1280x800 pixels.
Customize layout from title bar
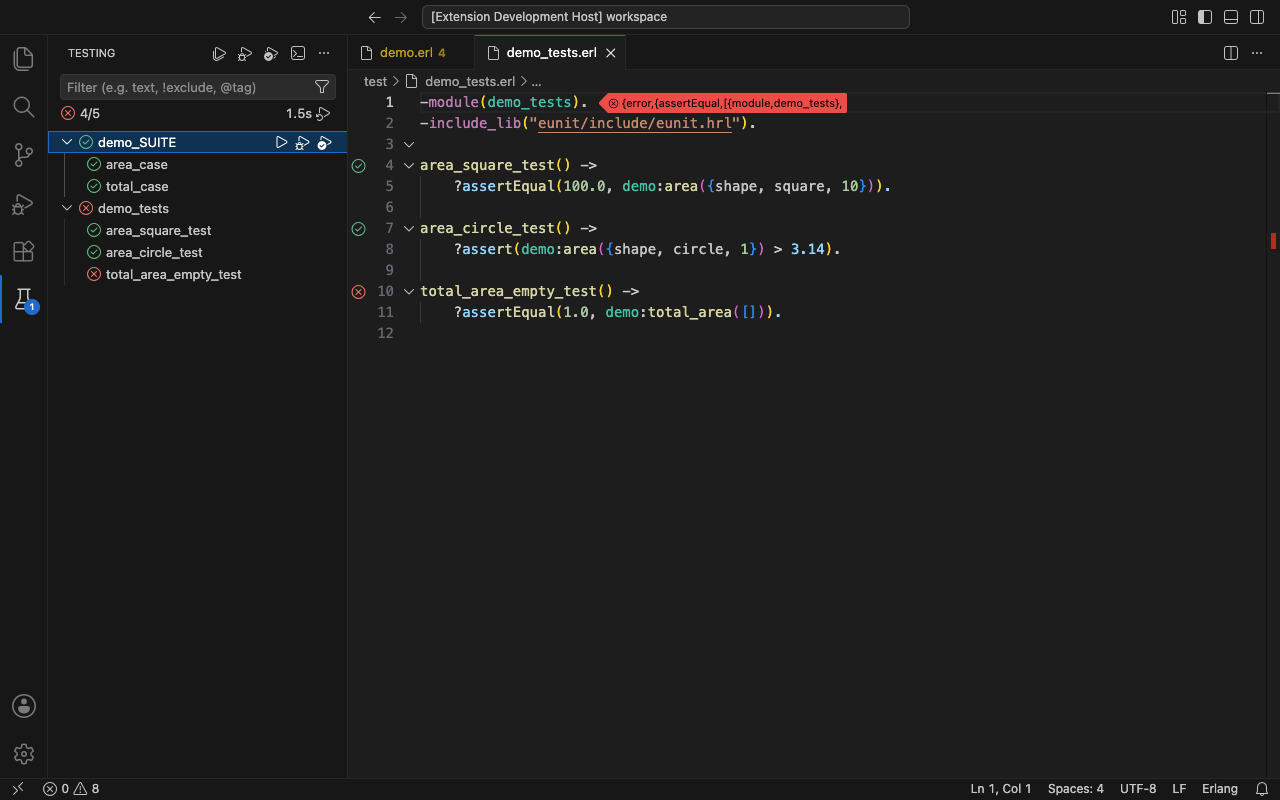coord(1179,17)
